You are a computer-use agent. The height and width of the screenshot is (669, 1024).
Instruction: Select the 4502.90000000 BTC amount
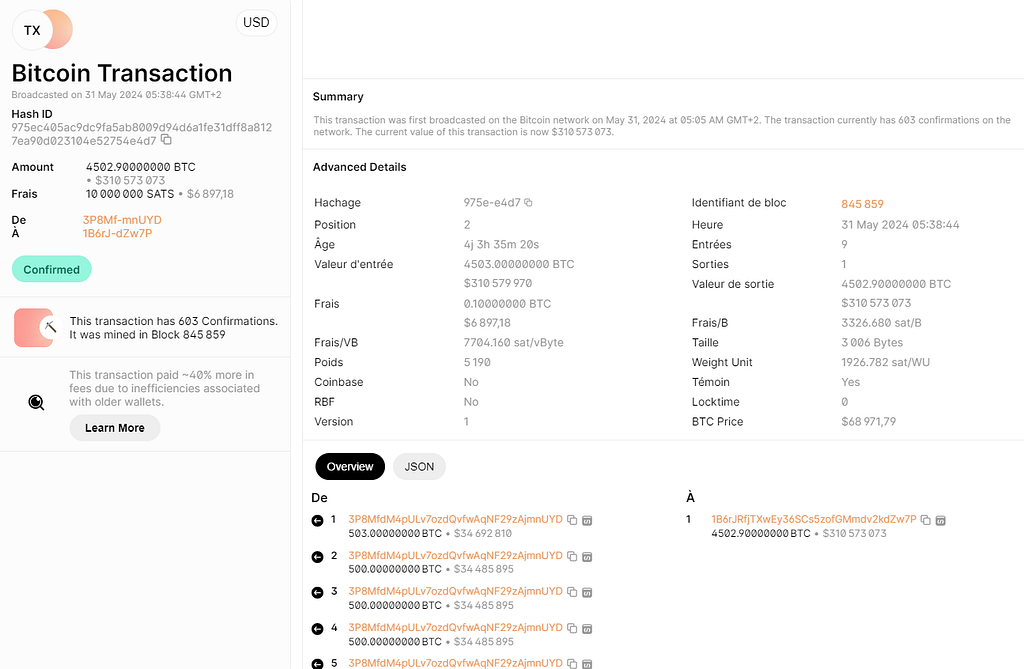click(x=140, y=167)
